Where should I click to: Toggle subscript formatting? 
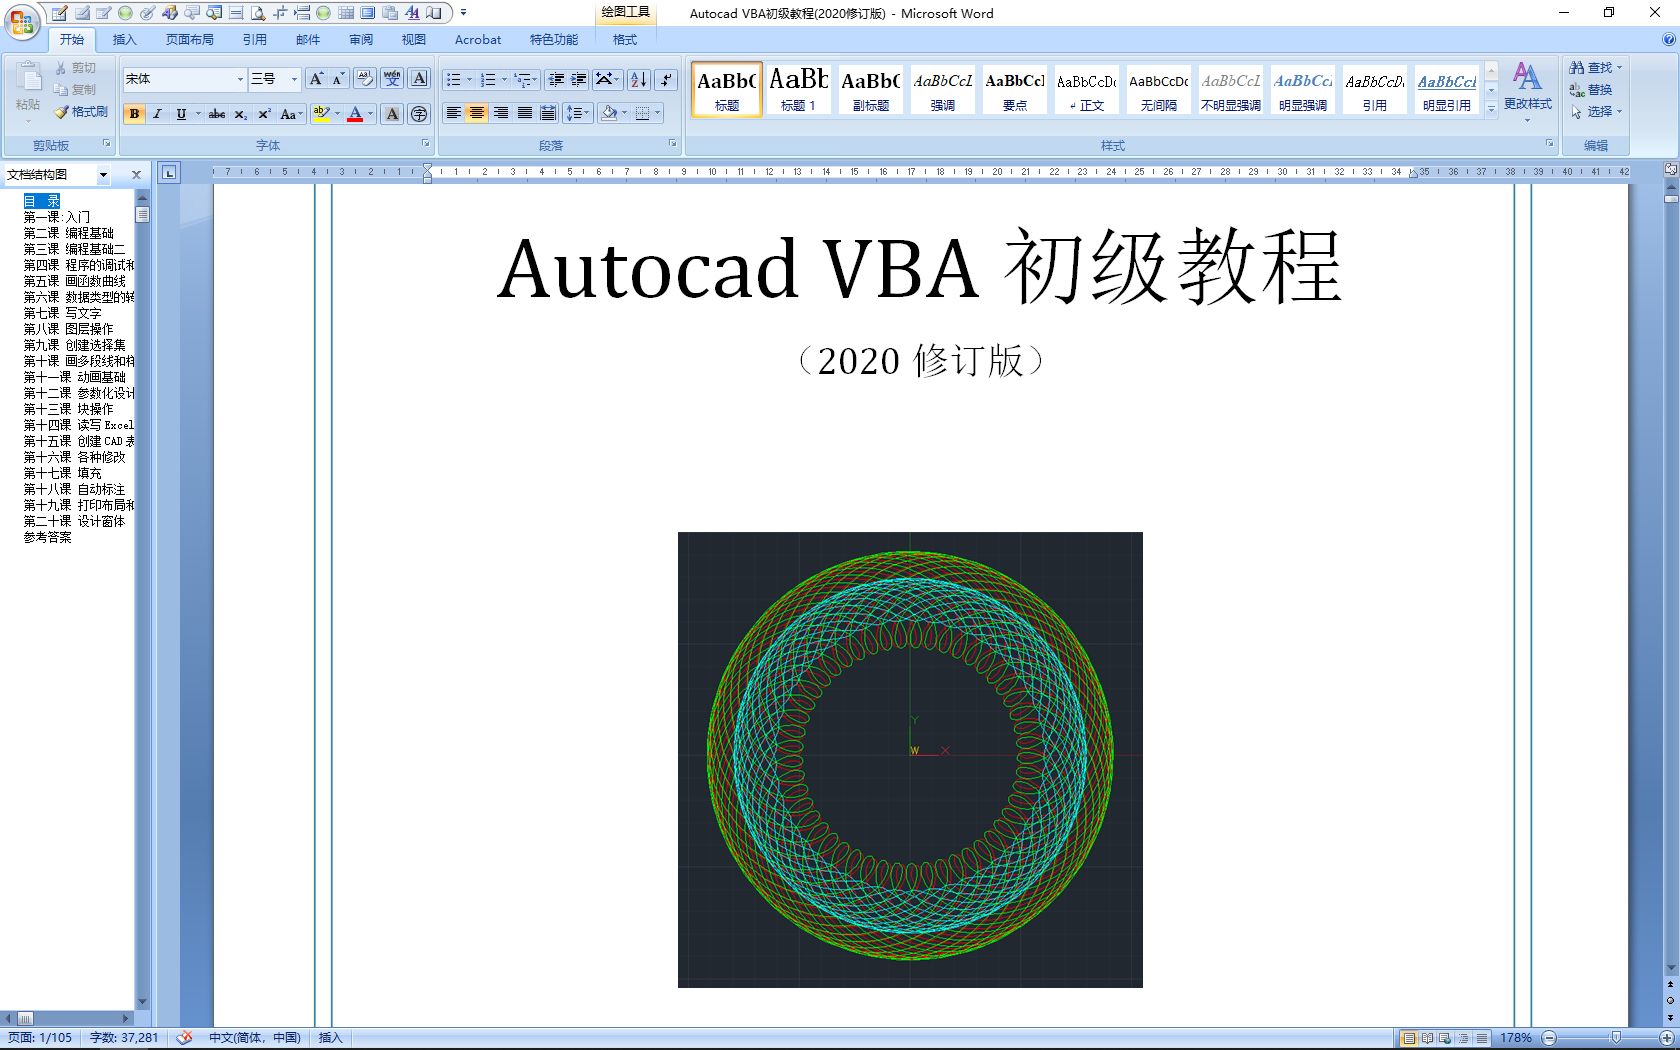[x=239, y=113]
